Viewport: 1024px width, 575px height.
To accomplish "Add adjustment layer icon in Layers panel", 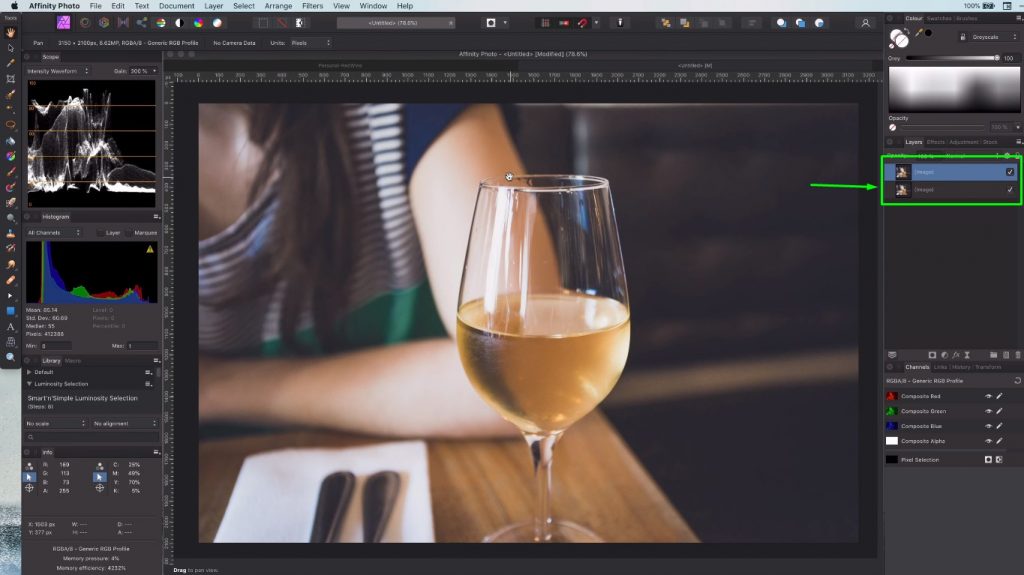I will (x=944, y=355).
